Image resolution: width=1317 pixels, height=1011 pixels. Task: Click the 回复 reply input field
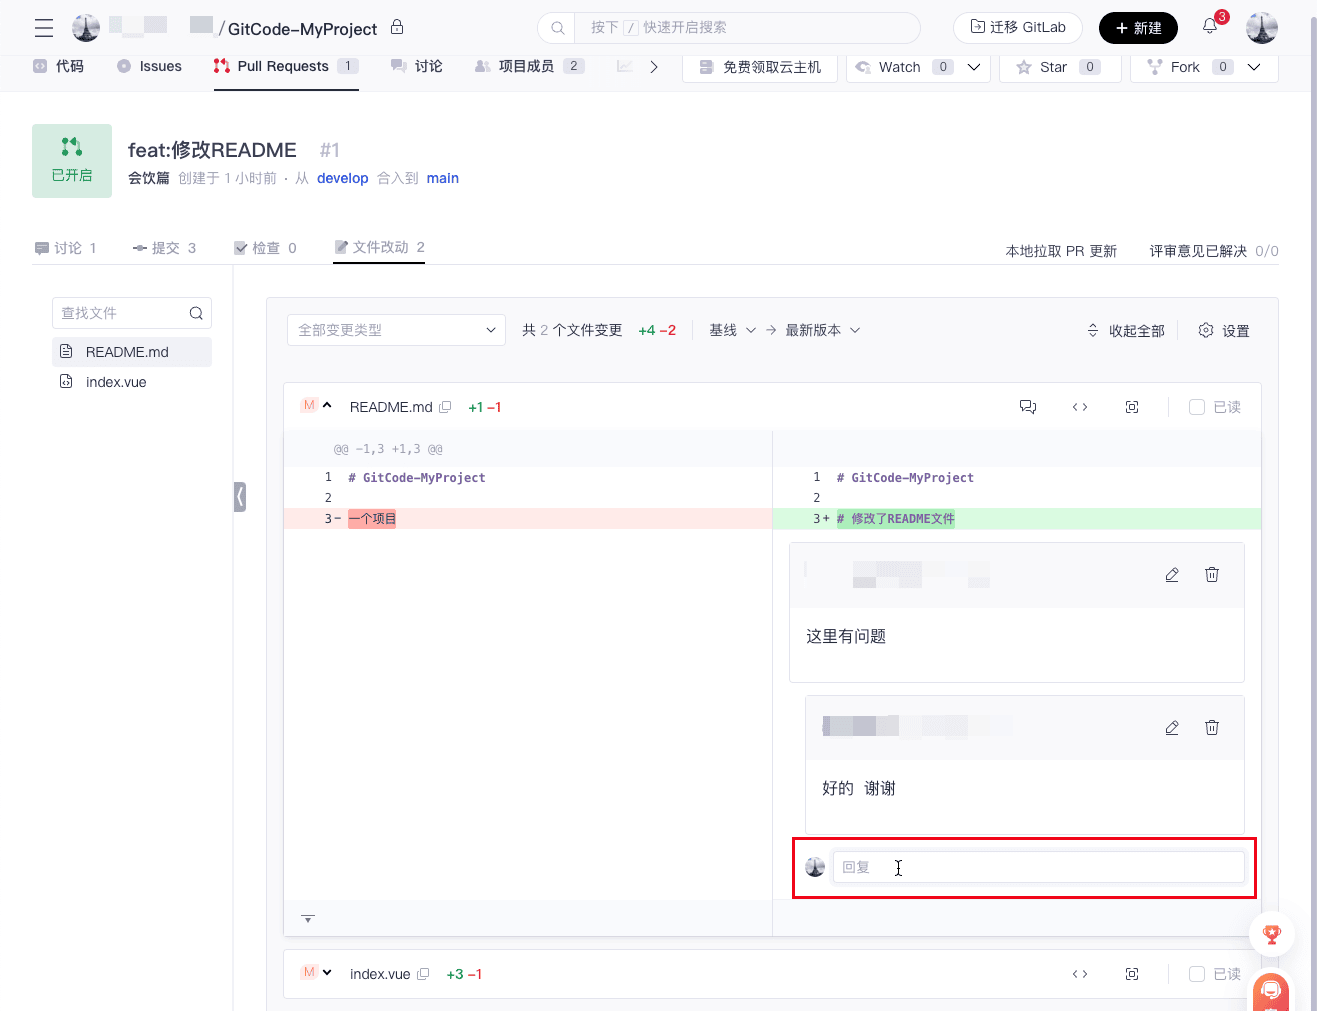pyautogui.click(x=1038, y=867)
